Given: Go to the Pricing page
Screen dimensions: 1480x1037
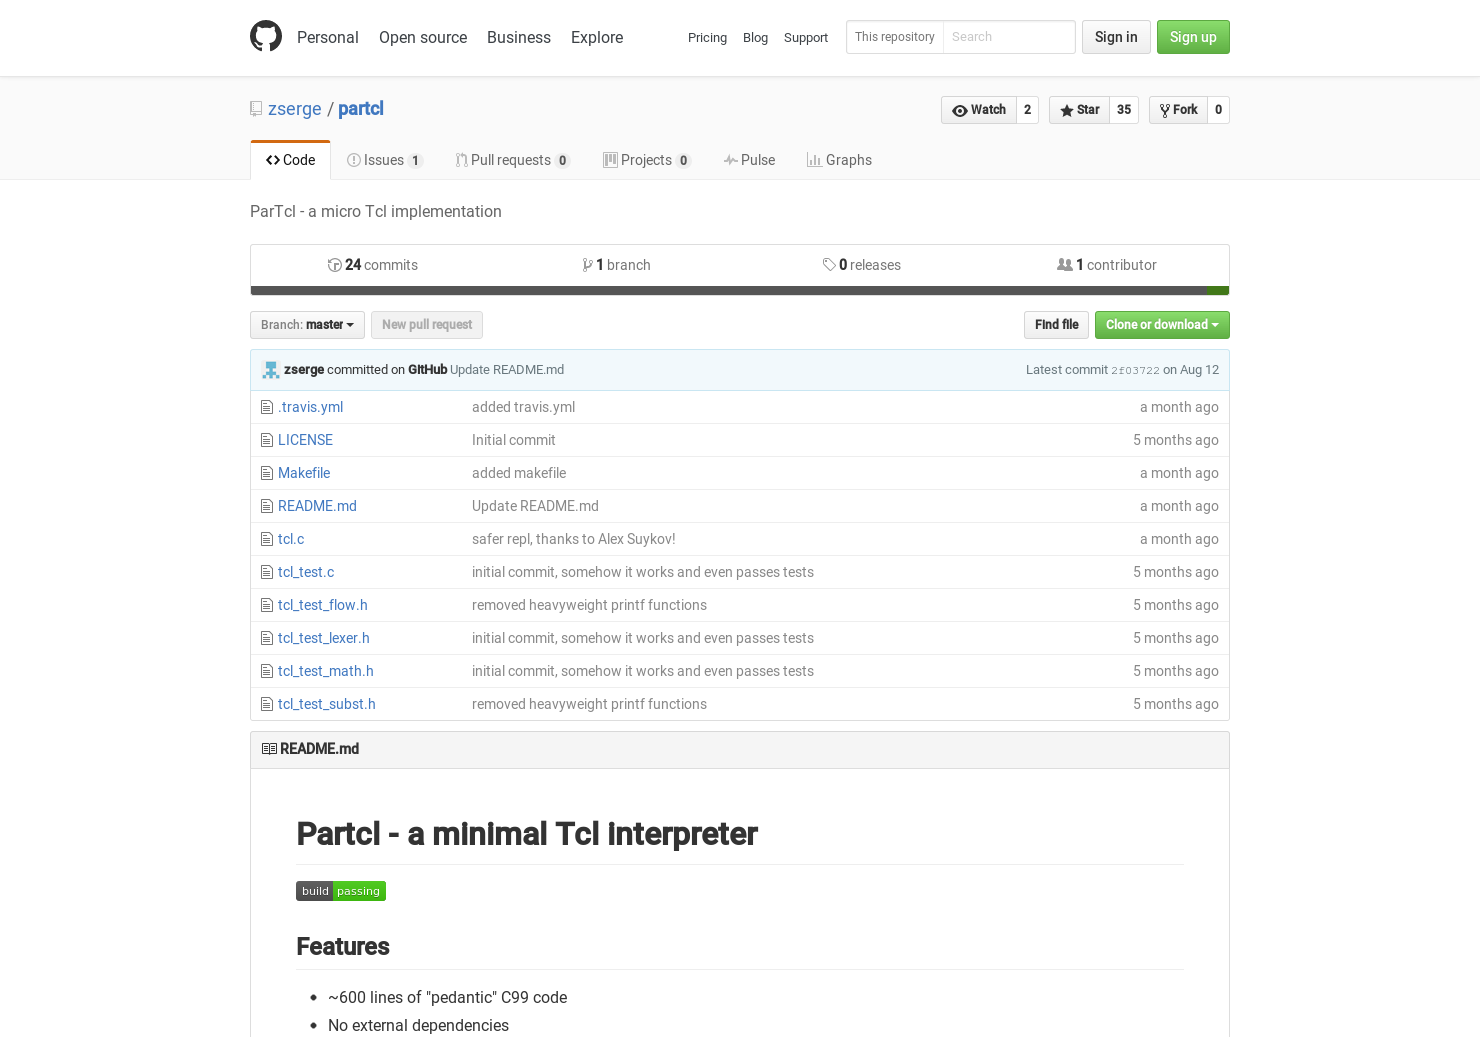Looking at the screenshot, I should coord(707,38).
